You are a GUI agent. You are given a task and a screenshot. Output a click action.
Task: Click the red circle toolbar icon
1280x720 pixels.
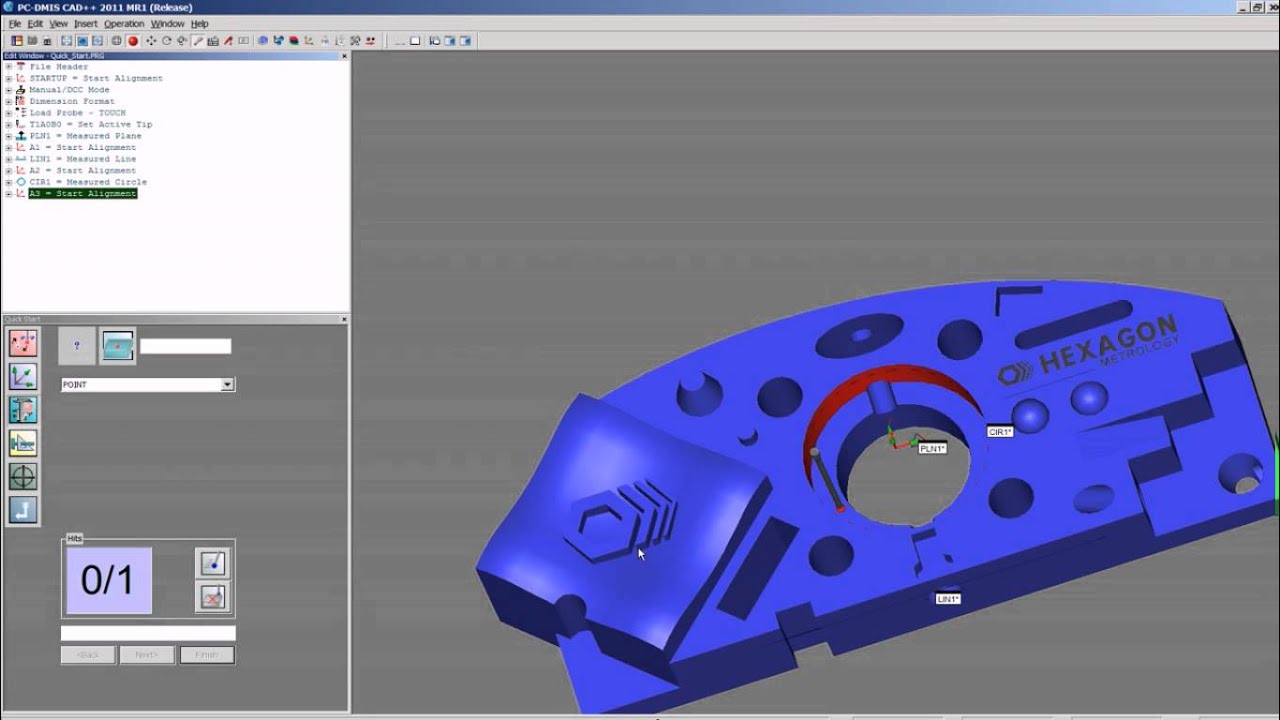coord(132,41)
